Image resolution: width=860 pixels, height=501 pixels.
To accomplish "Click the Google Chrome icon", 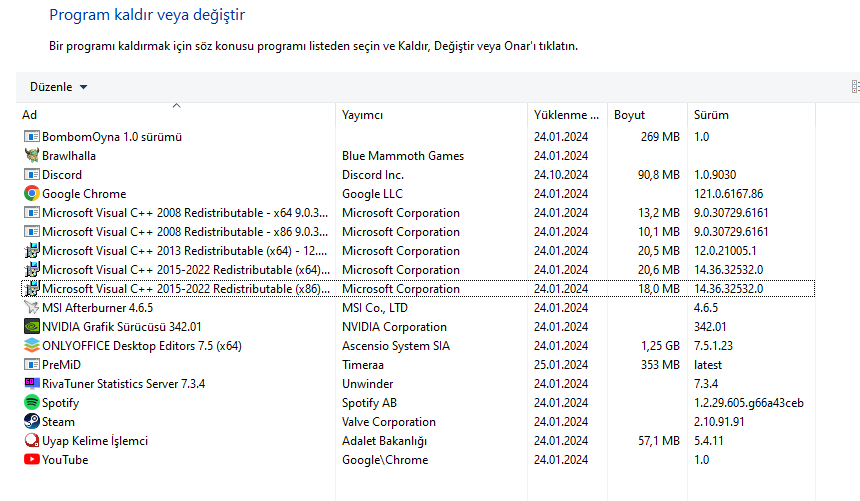I will [32, 194].
